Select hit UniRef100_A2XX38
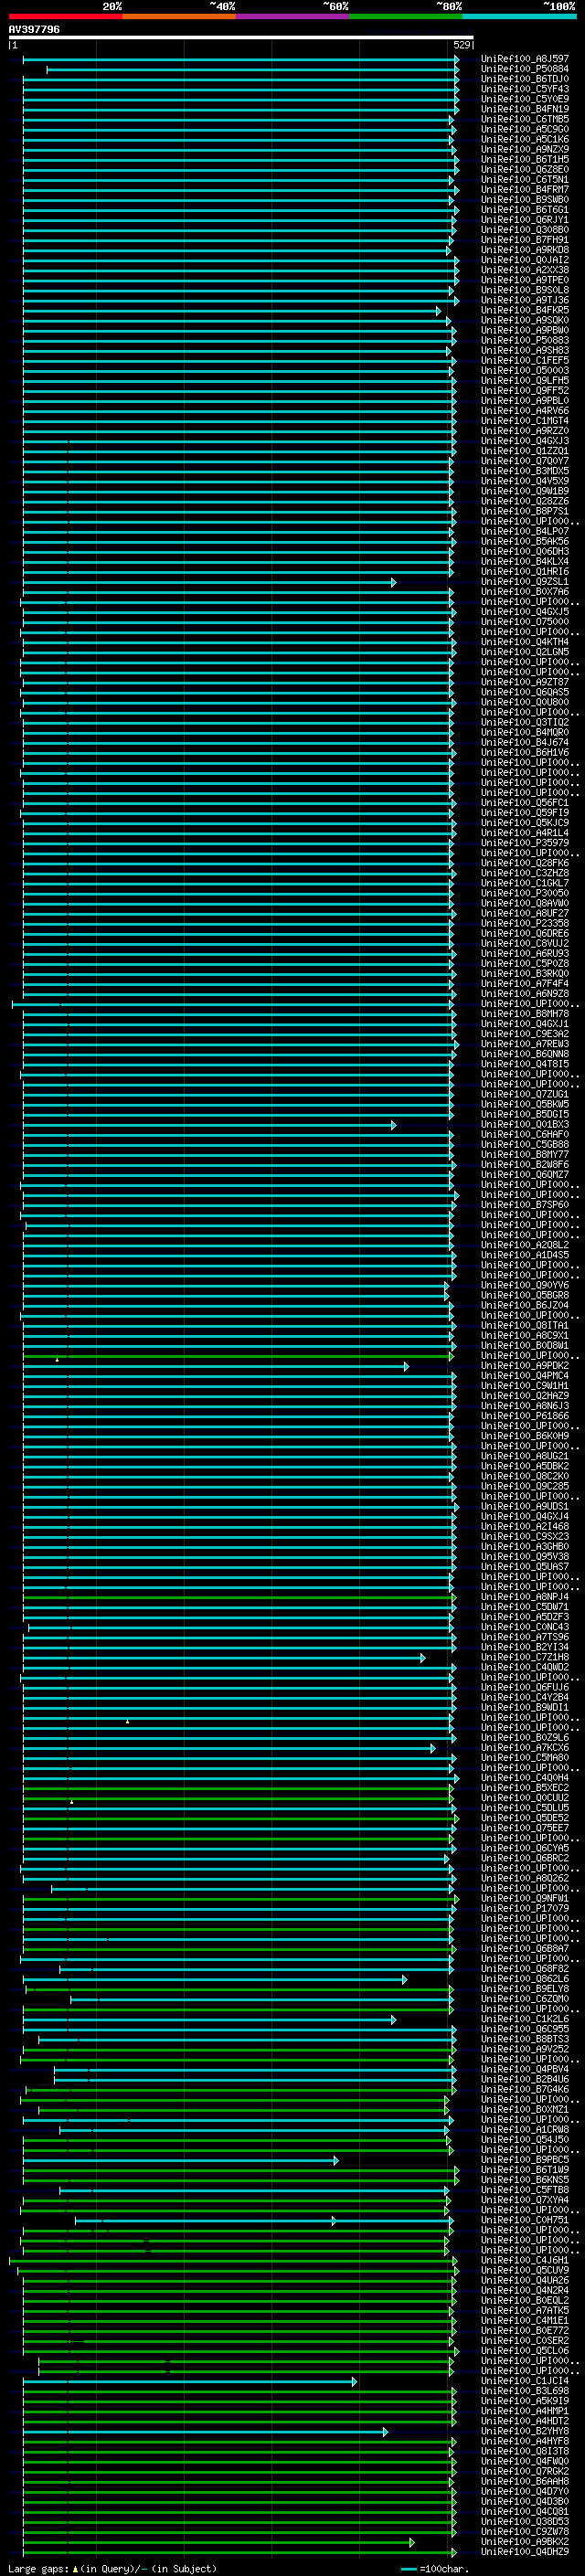 tap(525, 270)
